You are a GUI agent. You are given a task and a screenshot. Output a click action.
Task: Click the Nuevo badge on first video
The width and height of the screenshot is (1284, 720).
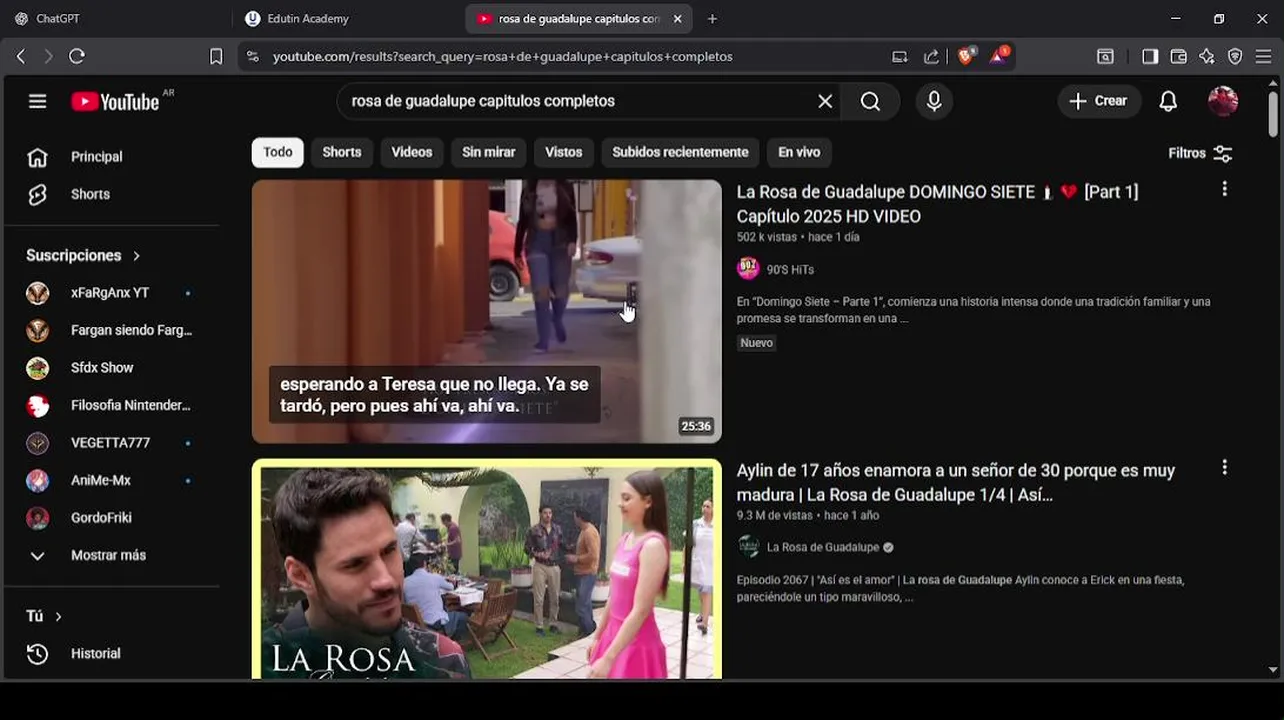pyautogui.click(x=757, y=342)
